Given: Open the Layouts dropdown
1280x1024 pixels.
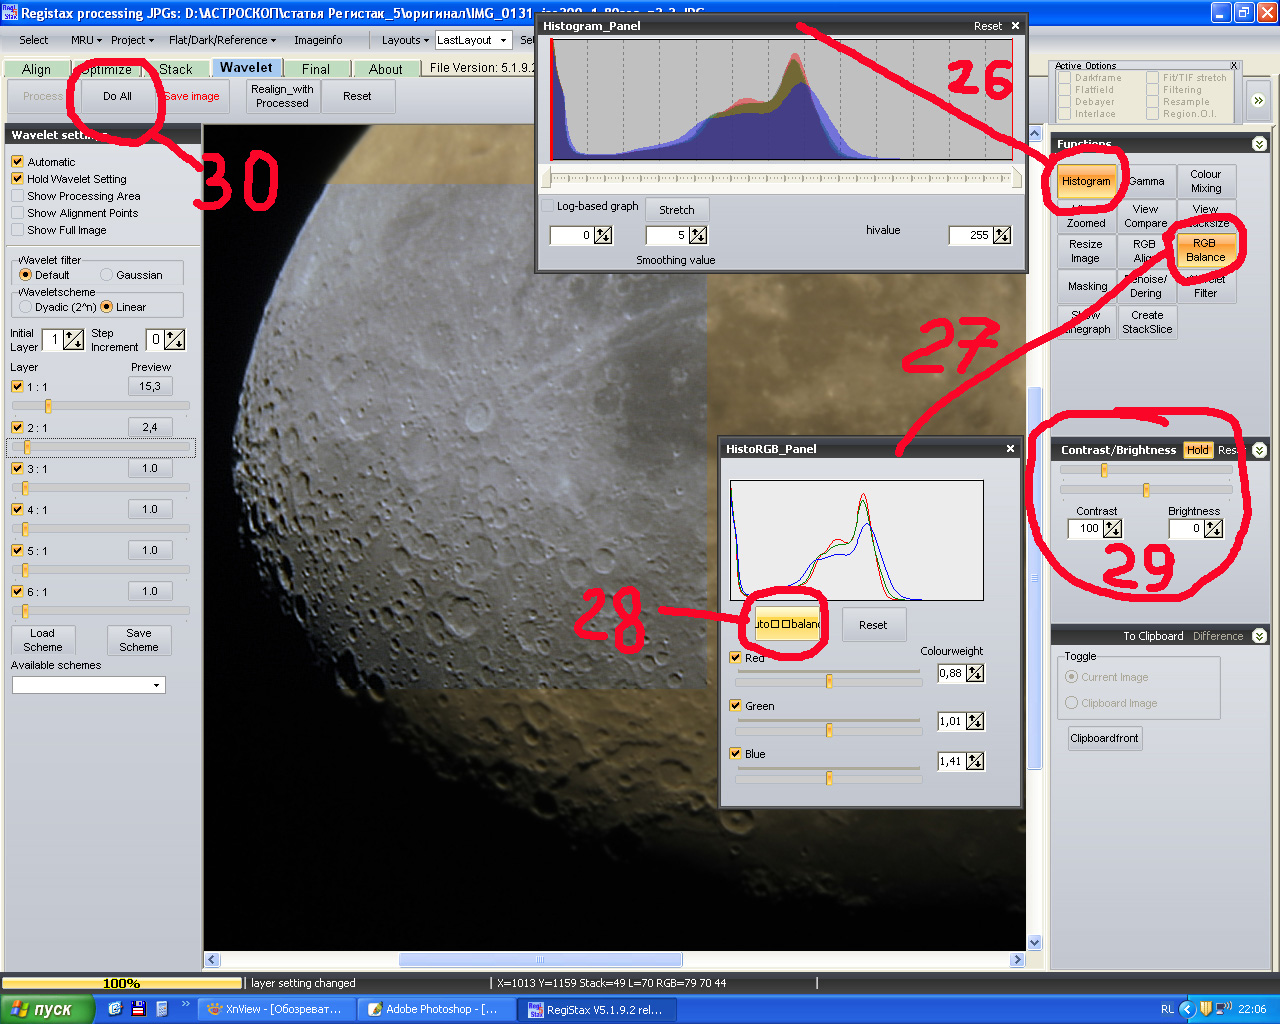Looking at the screenshot, I should pos(404,40).
